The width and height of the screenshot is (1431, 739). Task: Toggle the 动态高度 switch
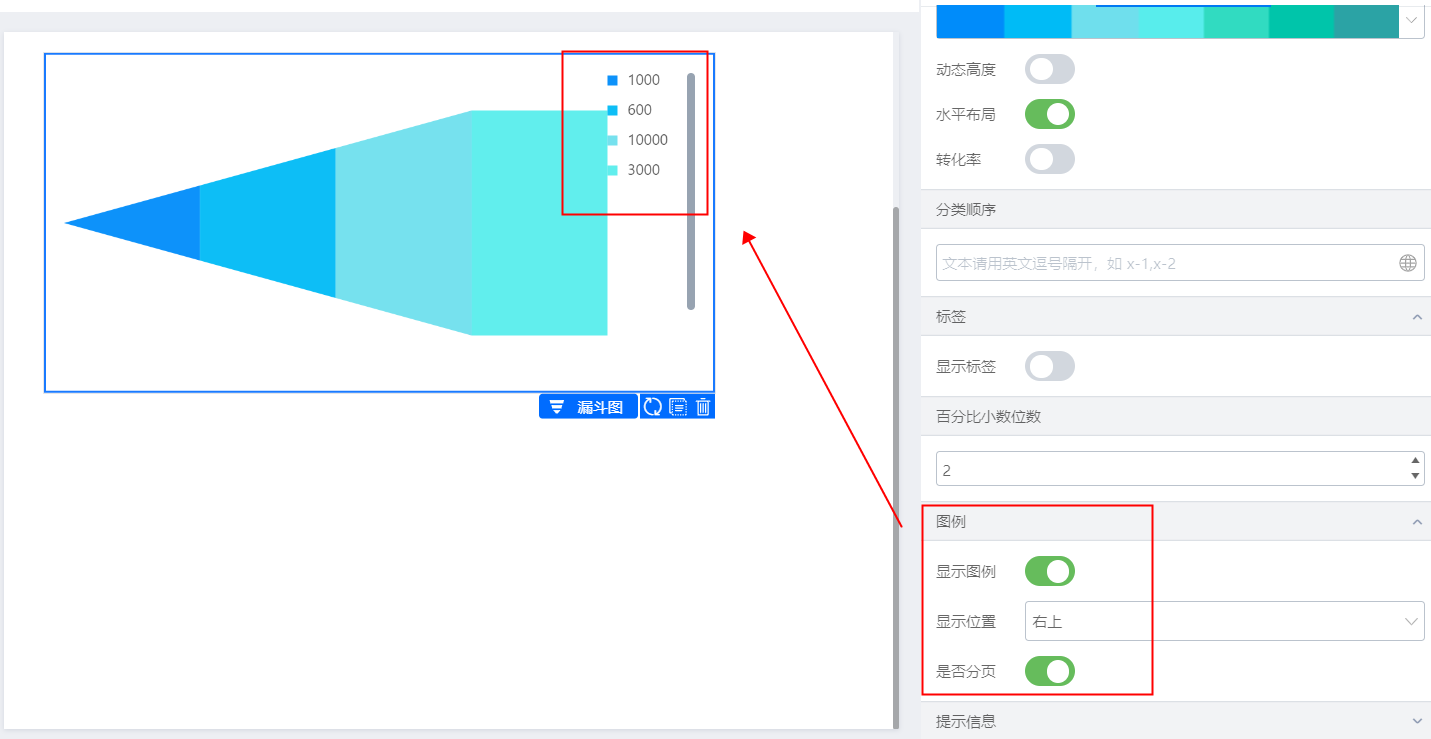tap(1050, 69)
